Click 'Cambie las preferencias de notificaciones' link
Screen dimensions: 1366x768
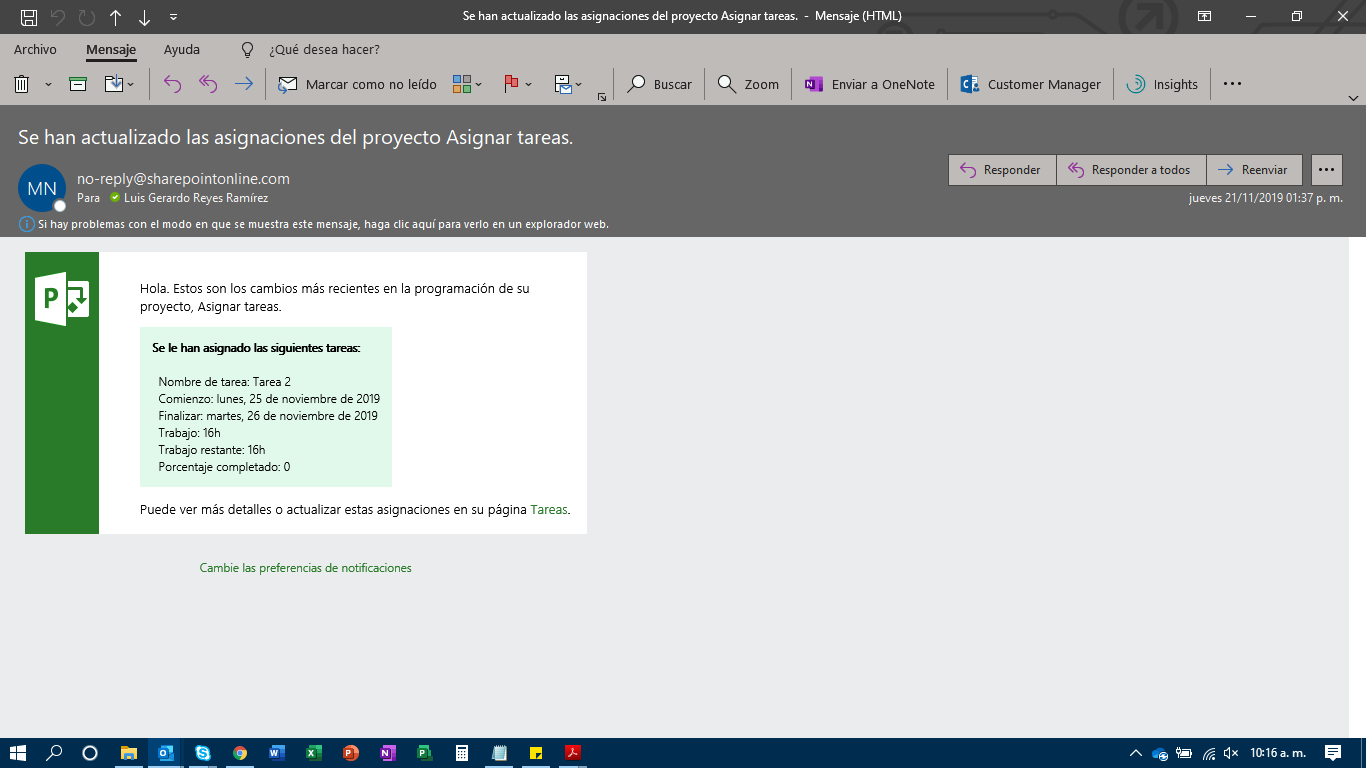[x=306, y=568]
